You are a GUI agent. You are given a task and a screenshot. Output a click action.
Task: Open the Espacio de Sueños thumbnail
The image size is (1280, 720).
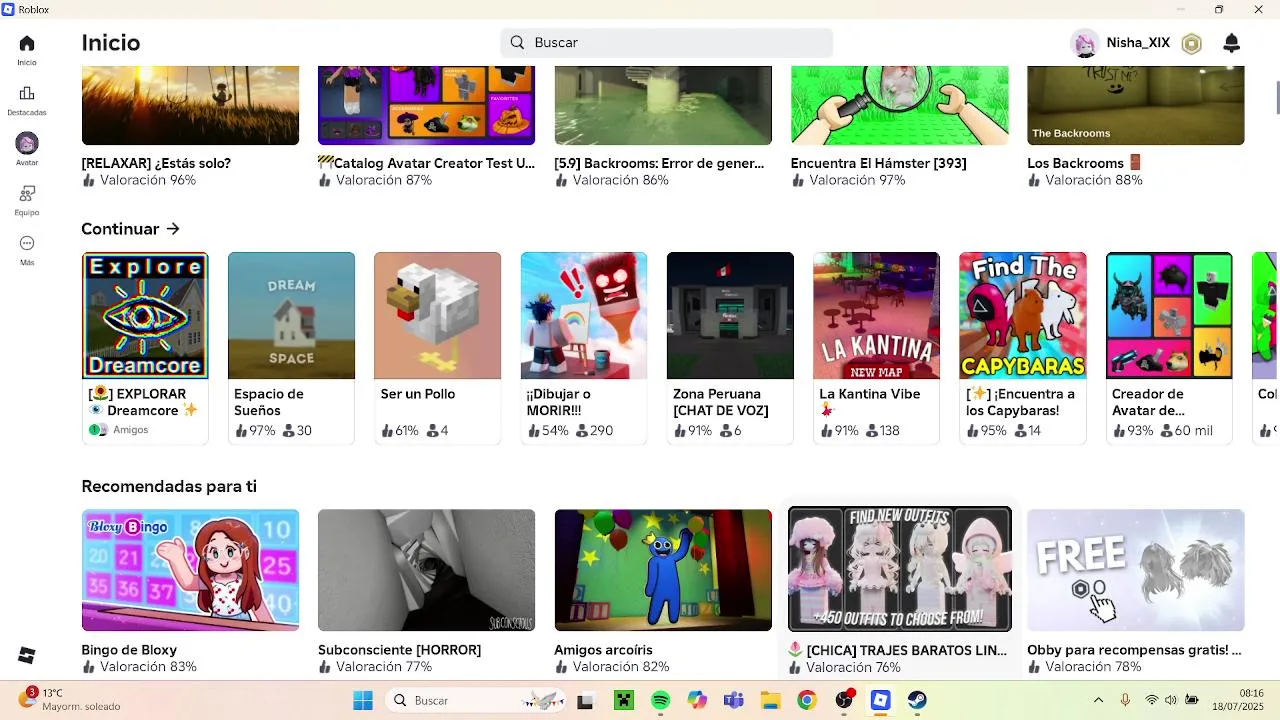coord(291,316)
